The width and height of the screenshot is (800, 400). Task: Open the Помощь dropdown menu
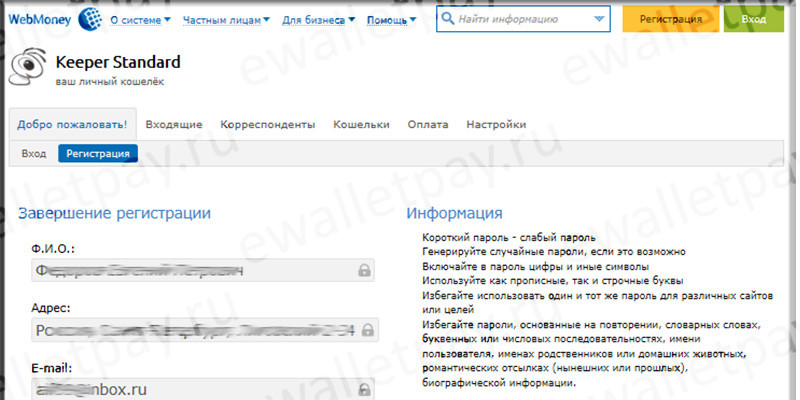click(391, 20)
